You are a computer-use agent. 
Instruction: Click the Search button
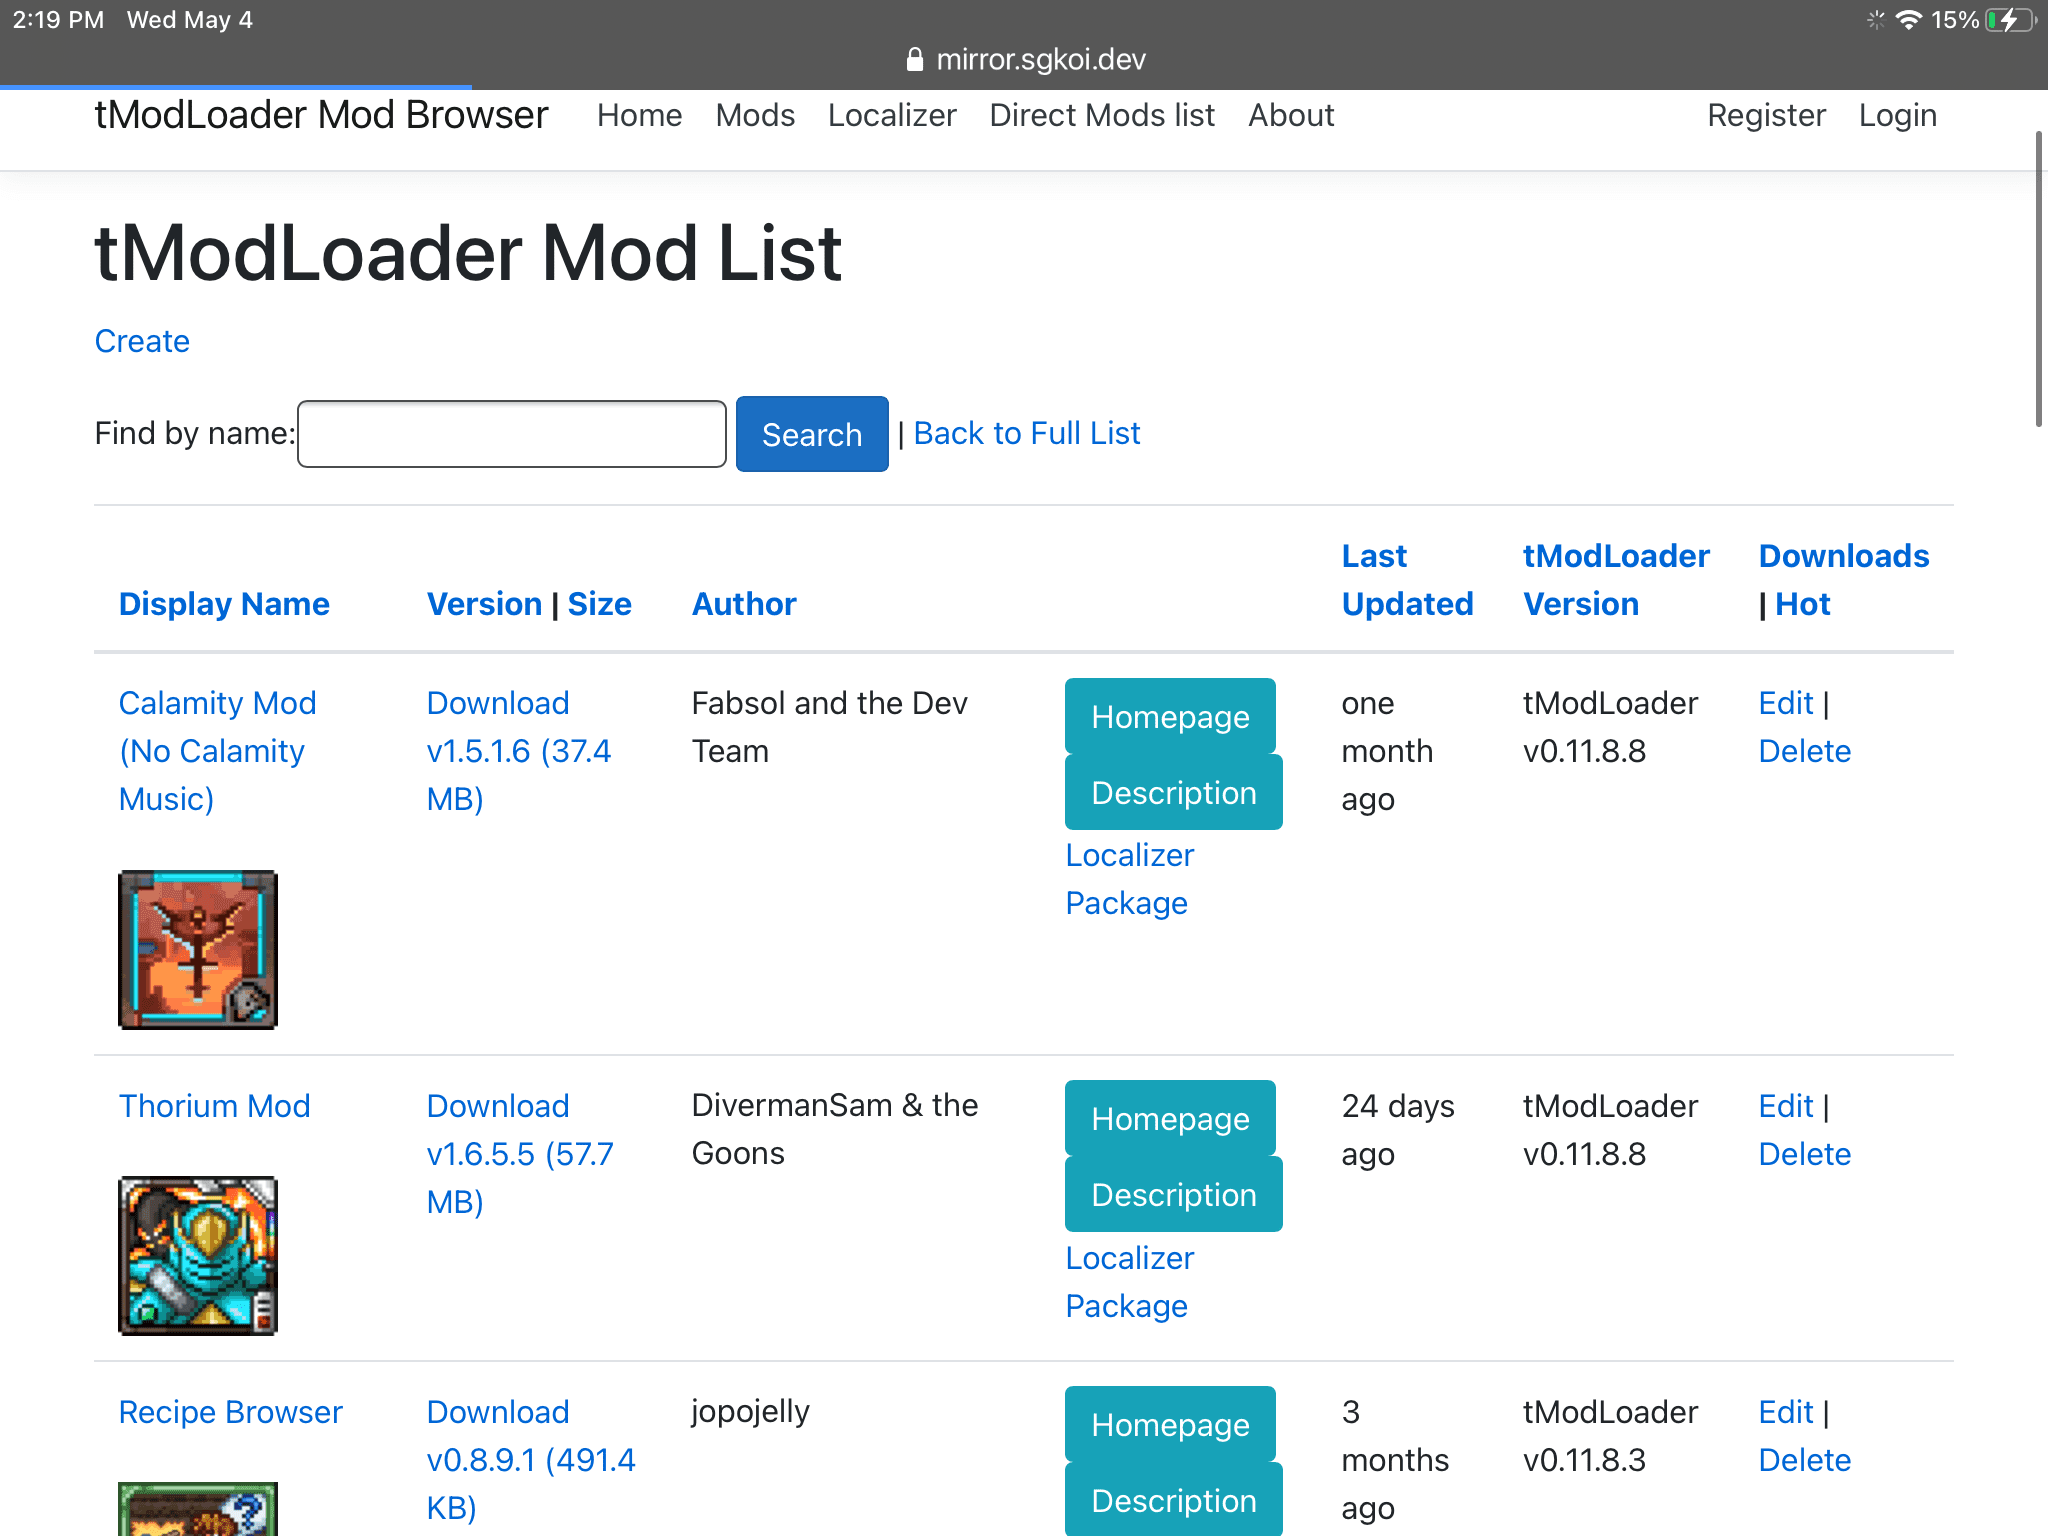[812, 434]
